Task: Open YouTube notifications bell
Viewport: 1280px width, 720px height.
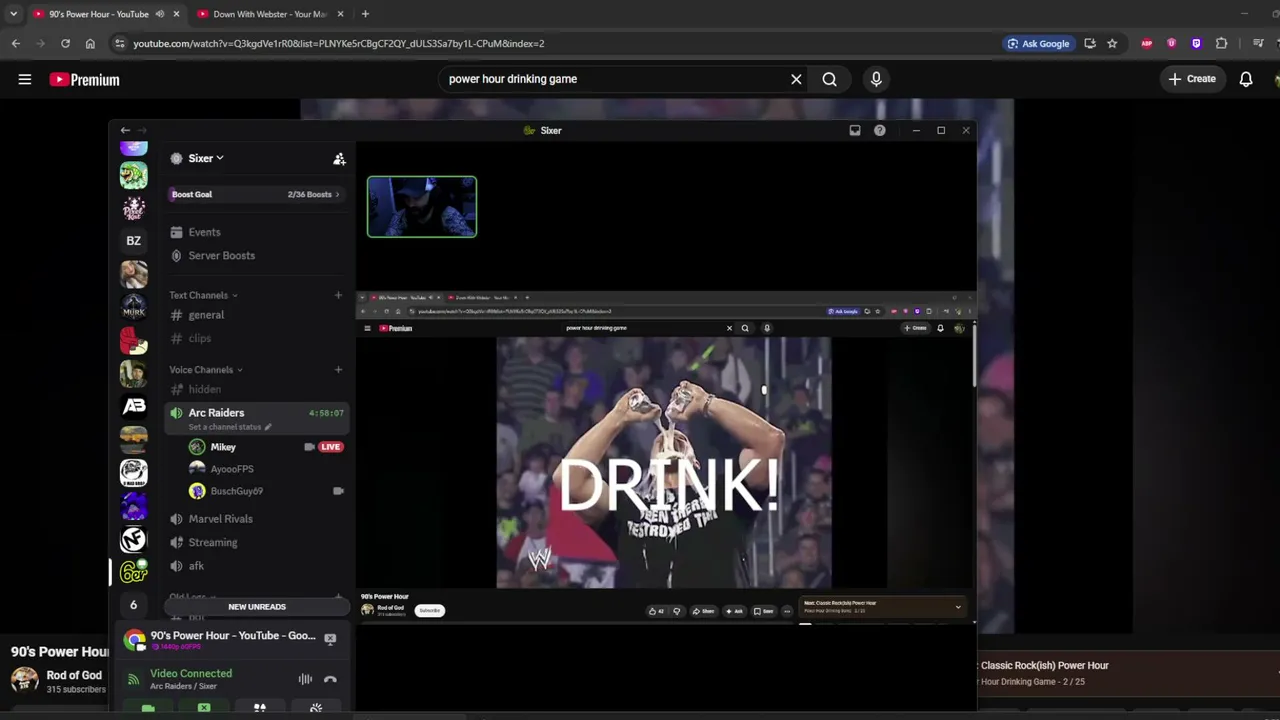Action: (1246, 79)
